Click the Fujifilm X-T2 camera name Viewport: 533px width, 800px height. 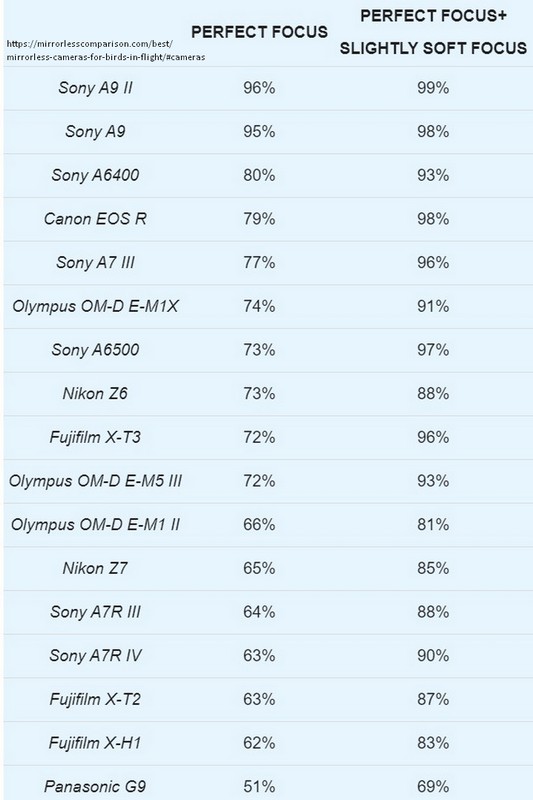[x=95, y=699]
